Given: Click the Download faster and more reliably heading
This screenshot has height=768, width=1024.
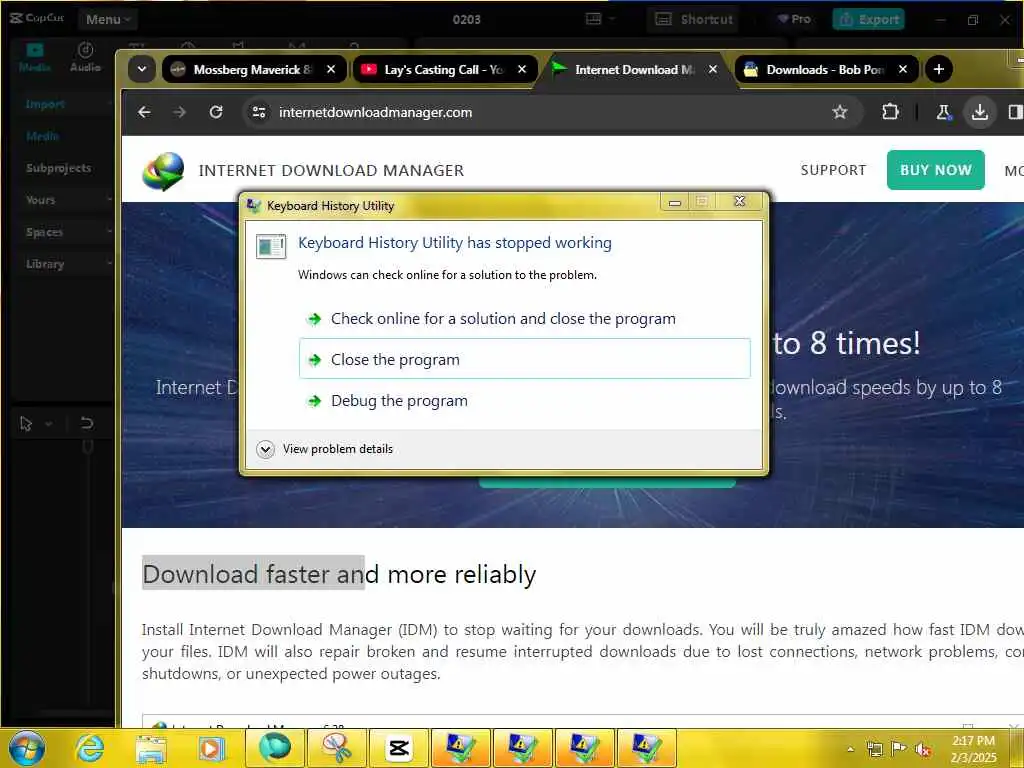Looking at the screenshot, I should [x=339, y=574].
